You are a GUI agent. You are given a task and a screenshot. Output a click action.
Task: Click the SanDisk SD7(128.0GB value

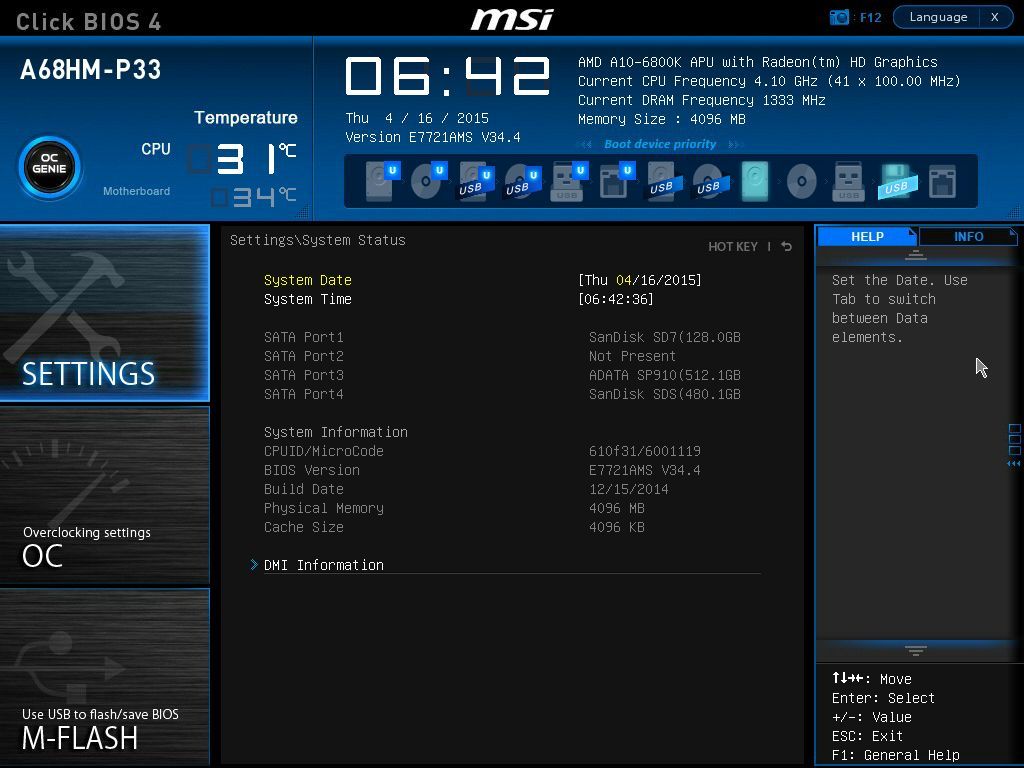(665, 337)
